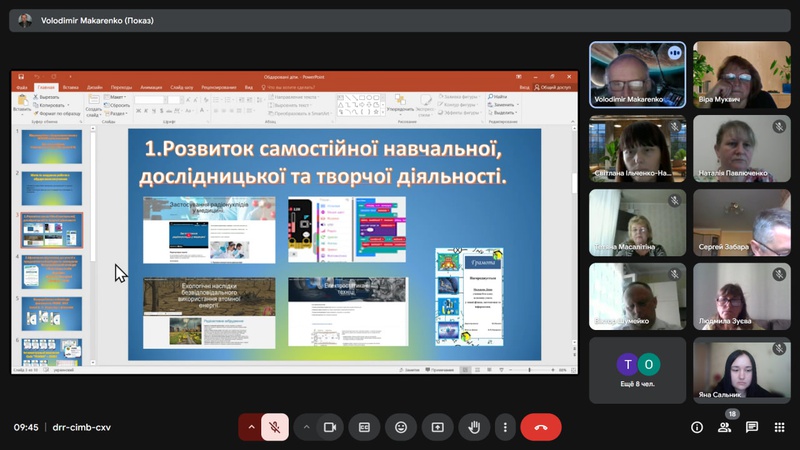Open audio settings chevron beside microphone
This screenshot has width=800, height=450.
(x=251, y=427)
